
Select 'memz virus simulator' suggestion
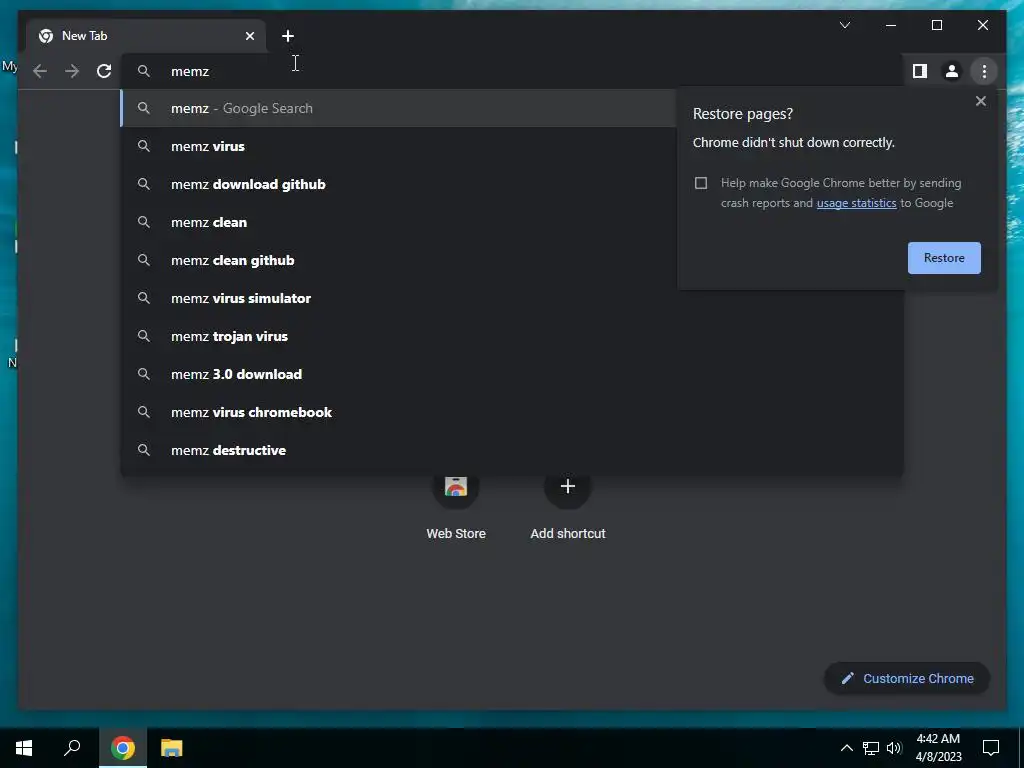pos(512,298)
